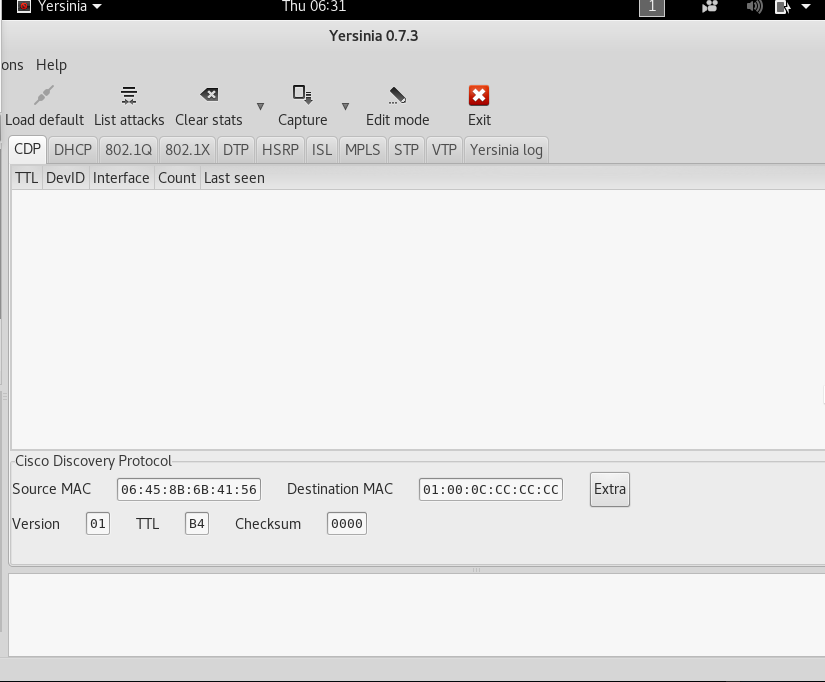Open the List attacks toolbar icon

pos(129,95)
